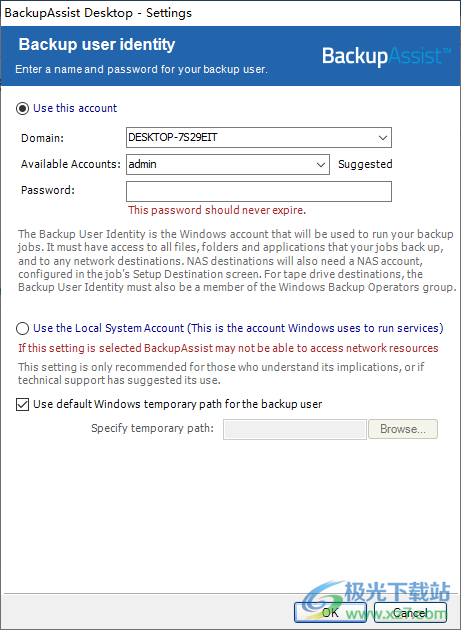Click the 'Specify temporary path:' label
The width and height of the screenshot is (461, 630).
point(152,428)
